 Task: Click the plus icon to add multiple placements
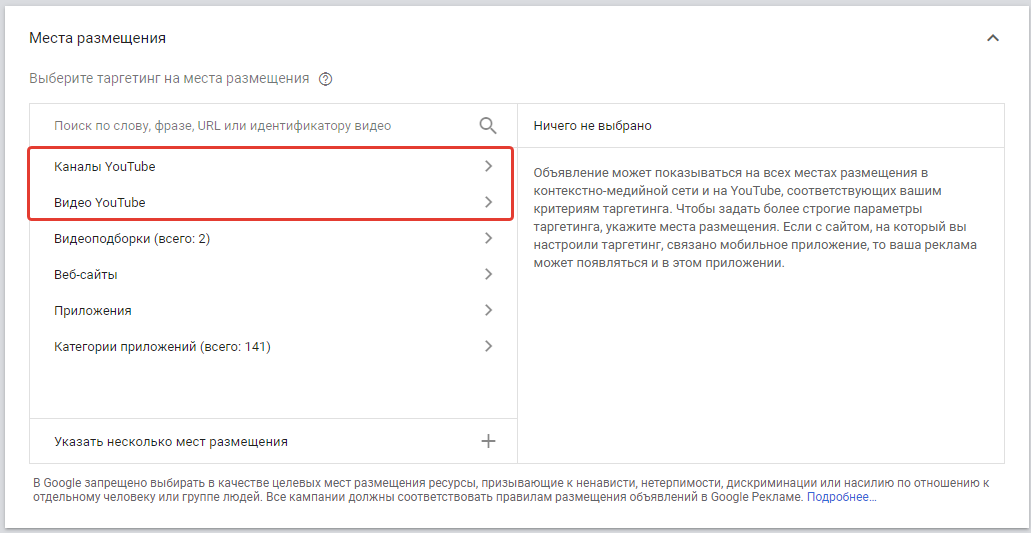coord(488,441)
